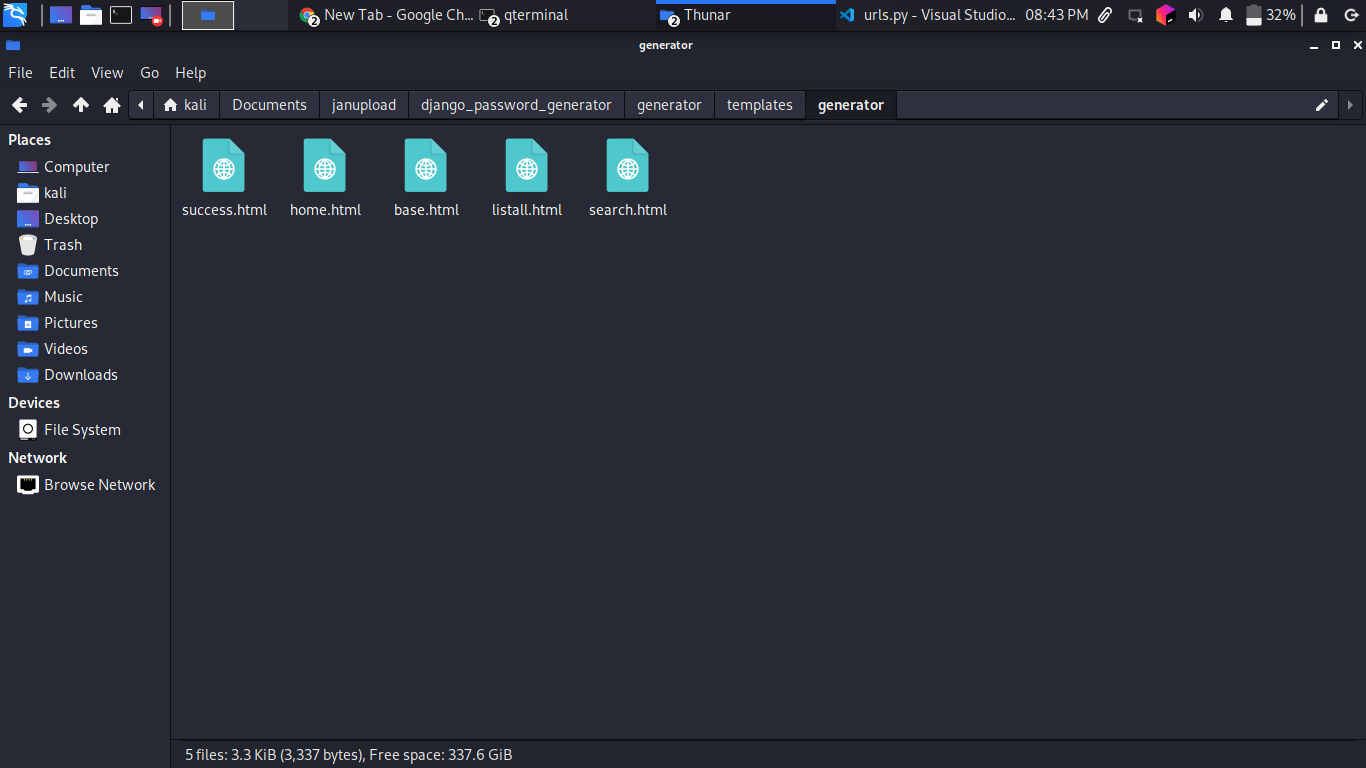The image size is (1366, 768).
Task: Switch to the Visual Studio Code window
Action: click(x=926, y=15)
